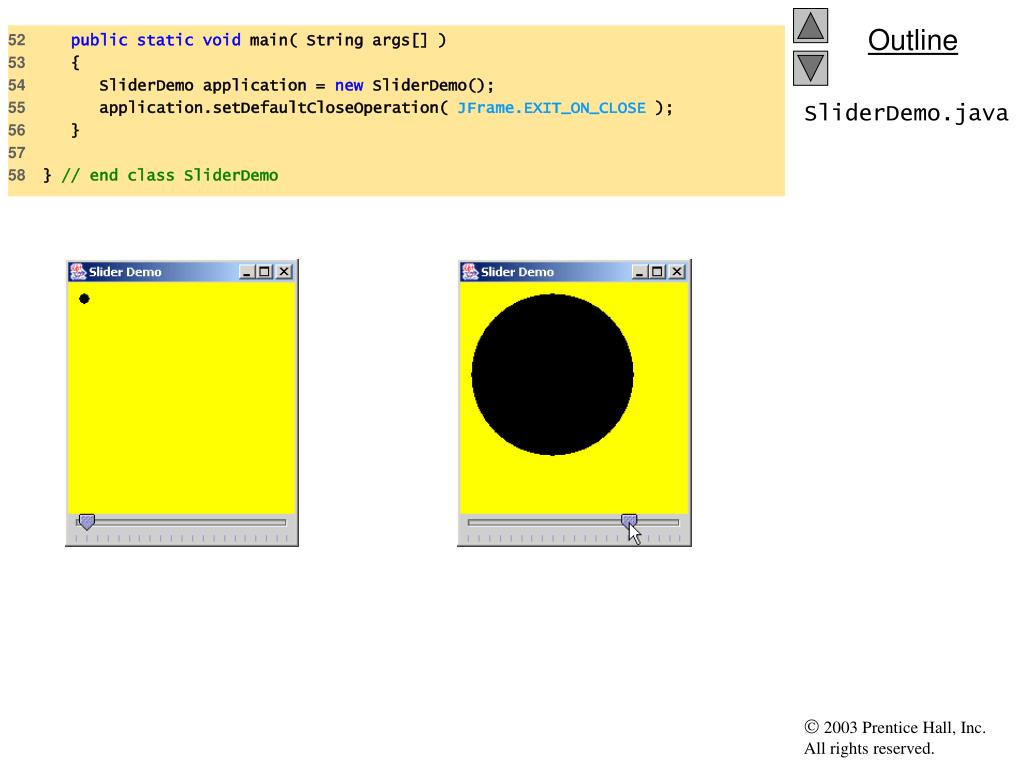
Task: Close the left Slider Demo window
Action: pos(284,272)
